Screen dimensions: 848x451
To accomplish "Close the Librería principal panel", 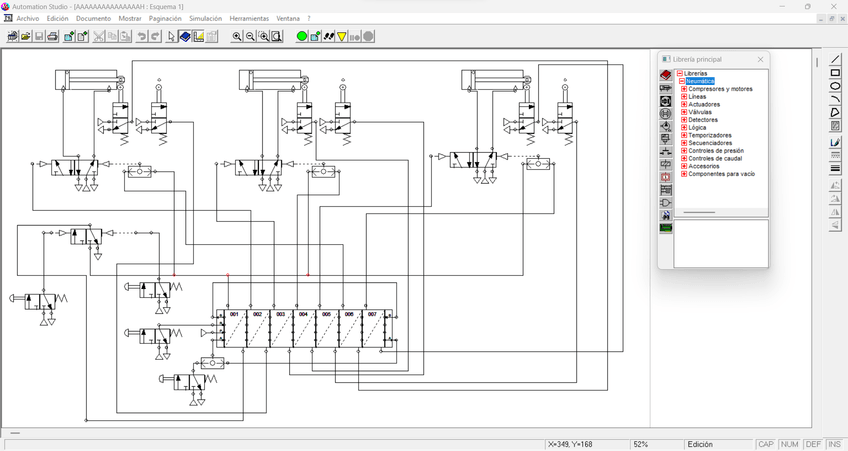I will coord(760,59).
